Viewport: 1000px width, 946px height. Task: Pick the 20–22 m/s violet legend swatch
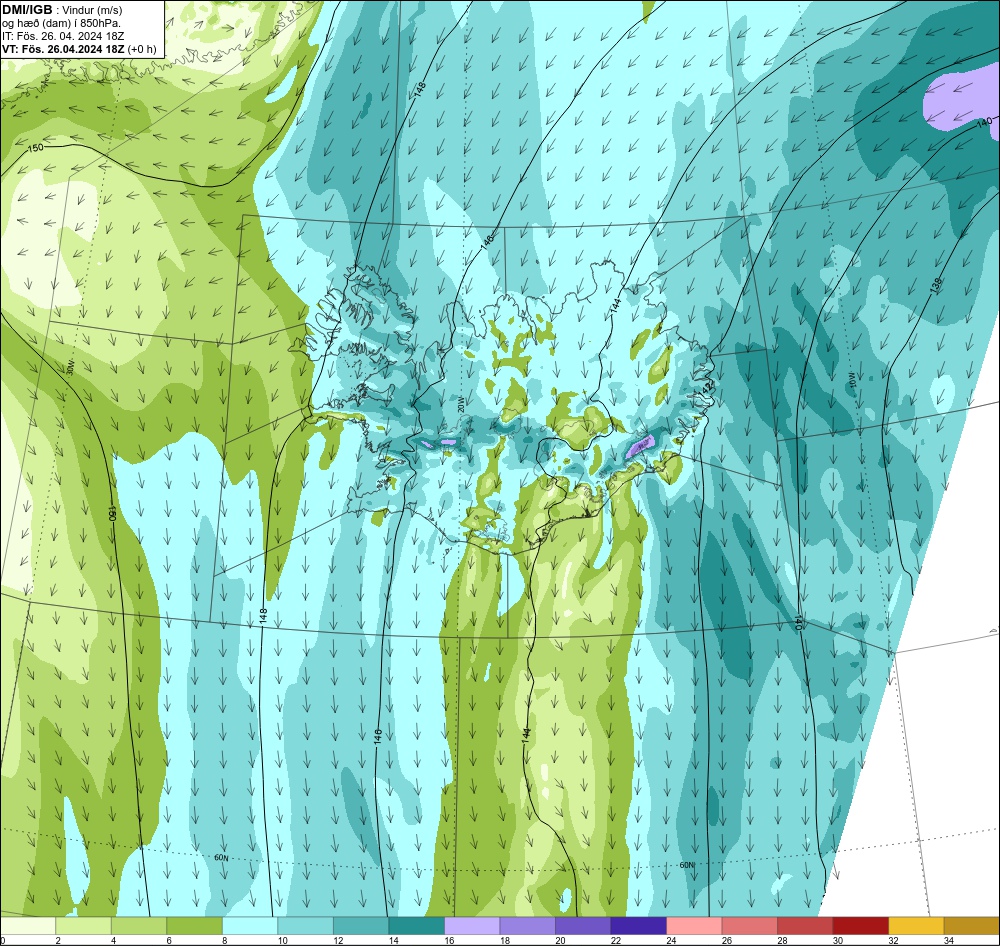coord(583,926)
